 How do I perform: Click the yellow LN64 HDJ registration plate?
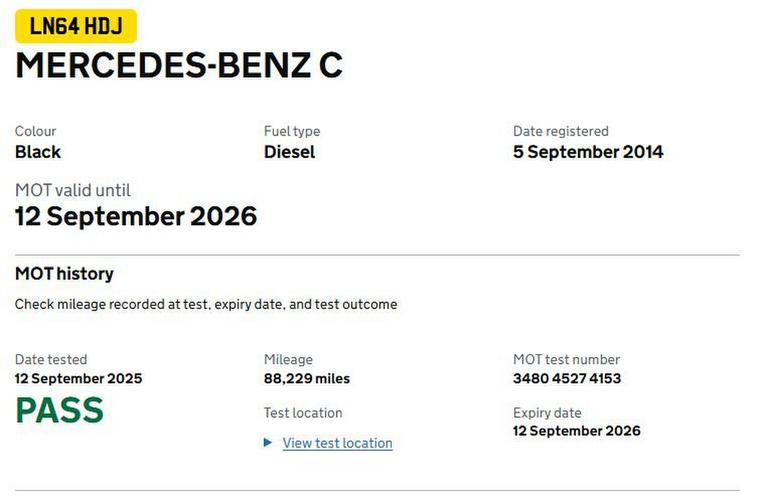[75, 26]
